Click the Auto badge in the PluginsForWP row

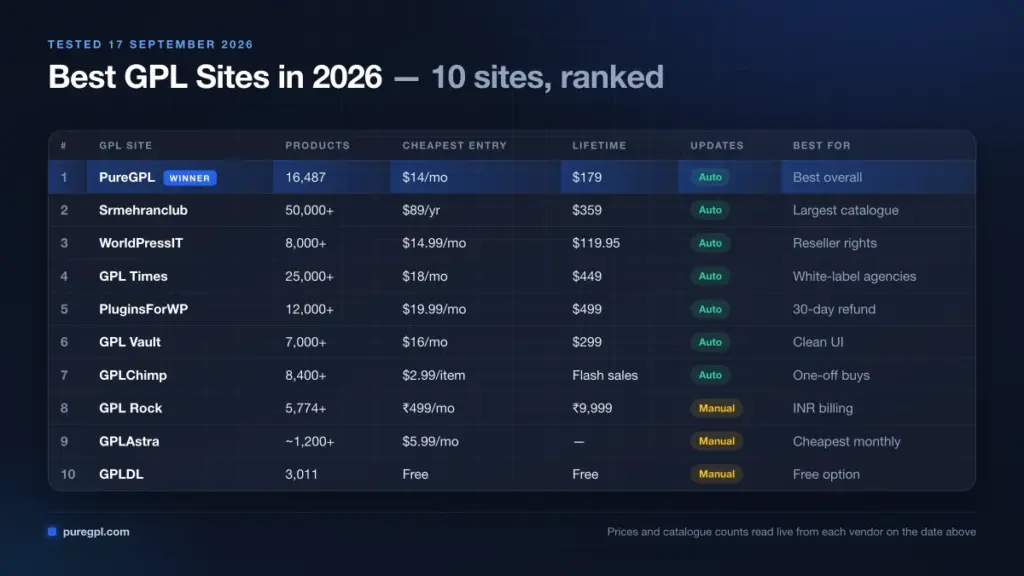point(710,309)
